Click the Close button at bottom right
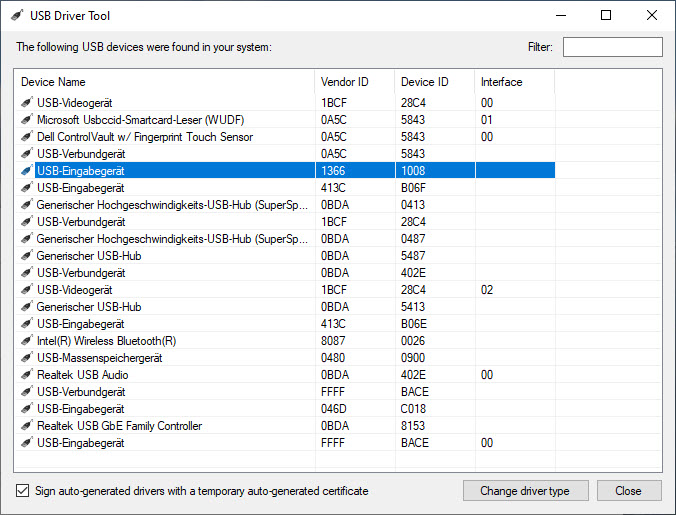Viewport: 676px width, 515px height. [x=629, y=491]
